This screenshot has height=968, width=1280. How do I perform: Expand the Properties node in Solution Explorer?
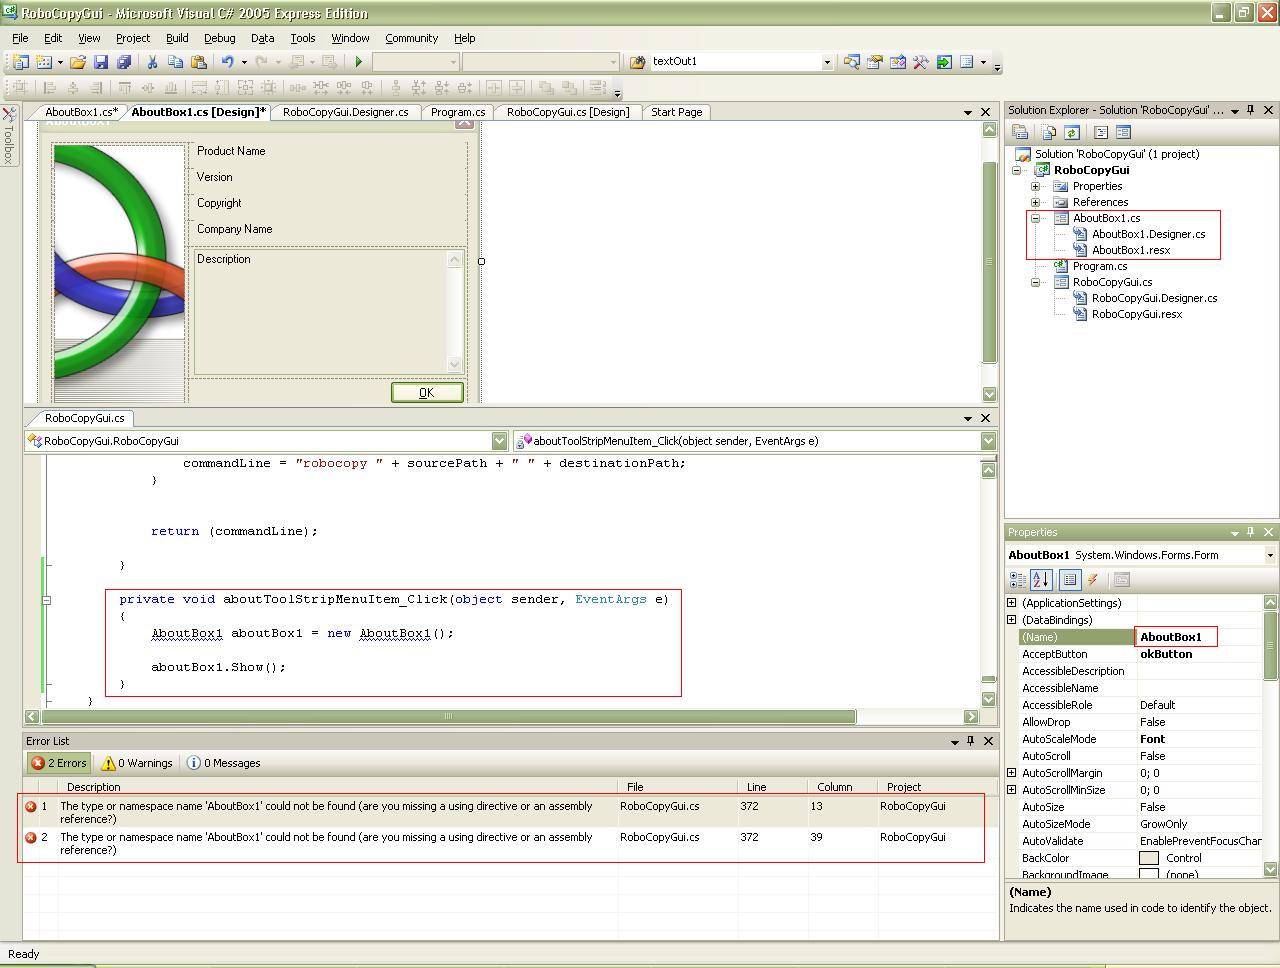coord(1036,186)
